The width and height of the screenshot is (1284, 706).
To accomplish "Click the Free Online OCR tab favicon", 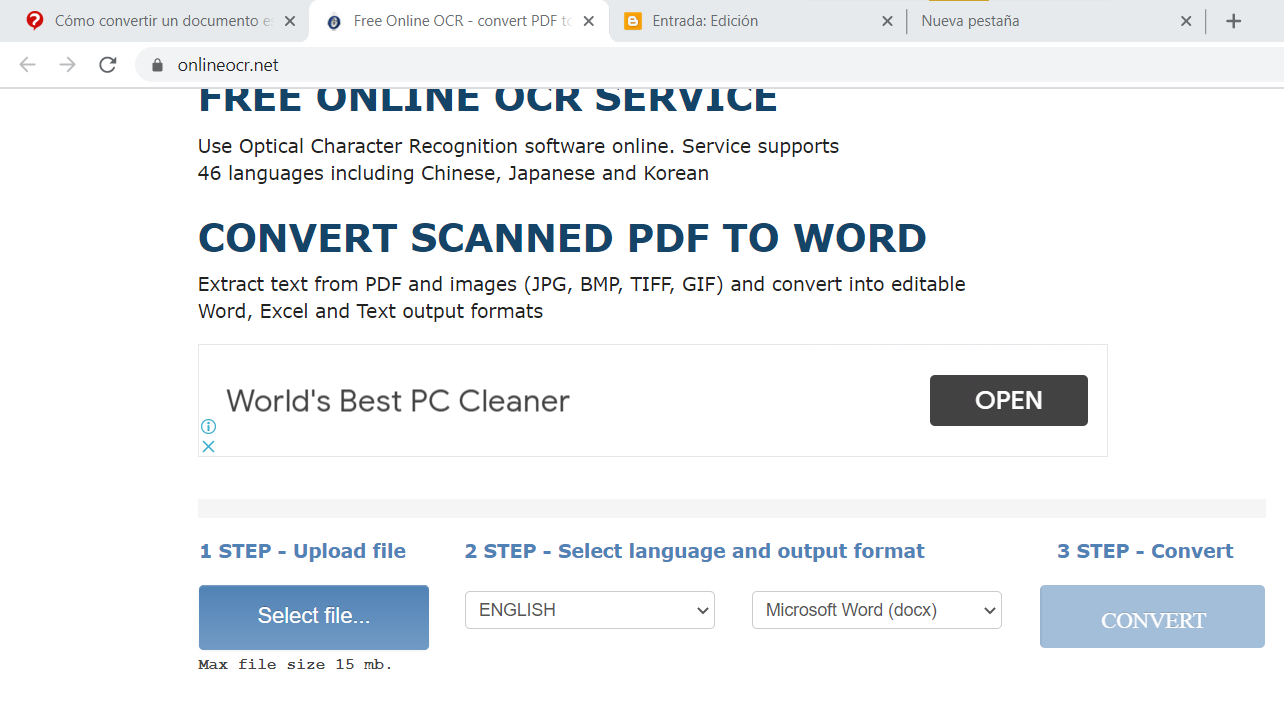I will [334, 21].
